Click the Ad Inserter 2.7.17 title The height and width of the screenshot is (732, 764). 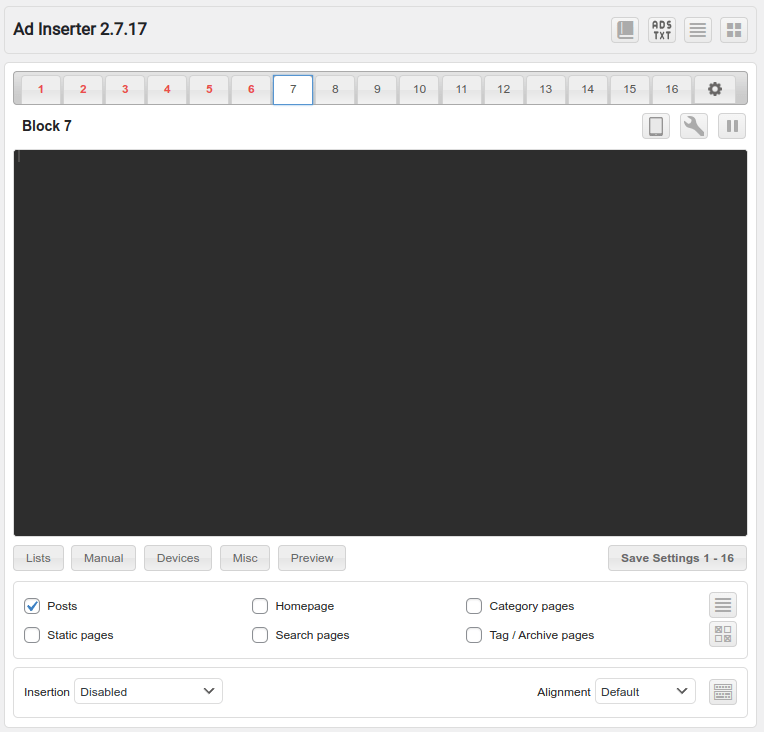[x=80, y=29]
